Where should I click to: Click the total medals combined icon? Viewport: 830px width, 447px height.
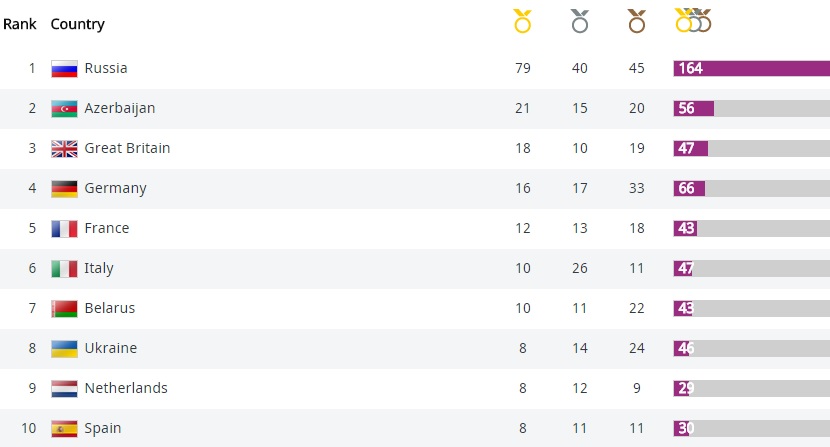pos(693,20)
